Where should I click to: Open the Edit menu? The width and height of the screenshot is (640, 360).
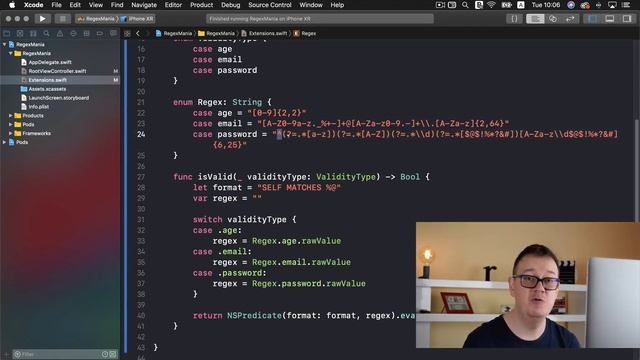[x=75, y=5]
